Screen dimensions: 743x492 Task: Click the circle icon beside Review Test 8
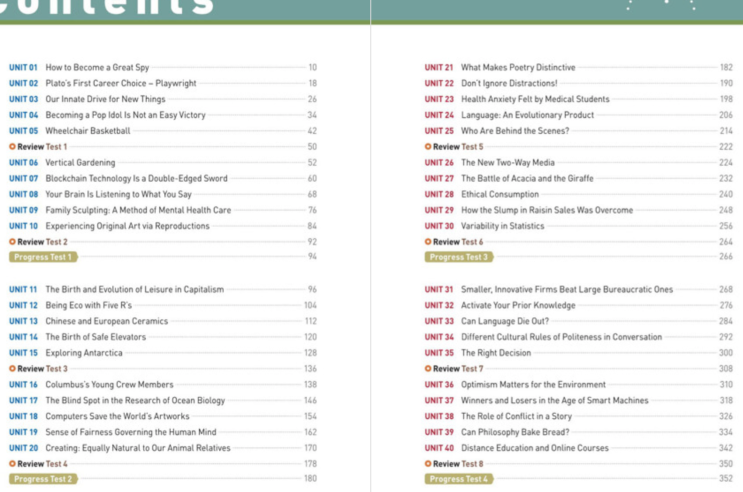(x=428, y=464)
